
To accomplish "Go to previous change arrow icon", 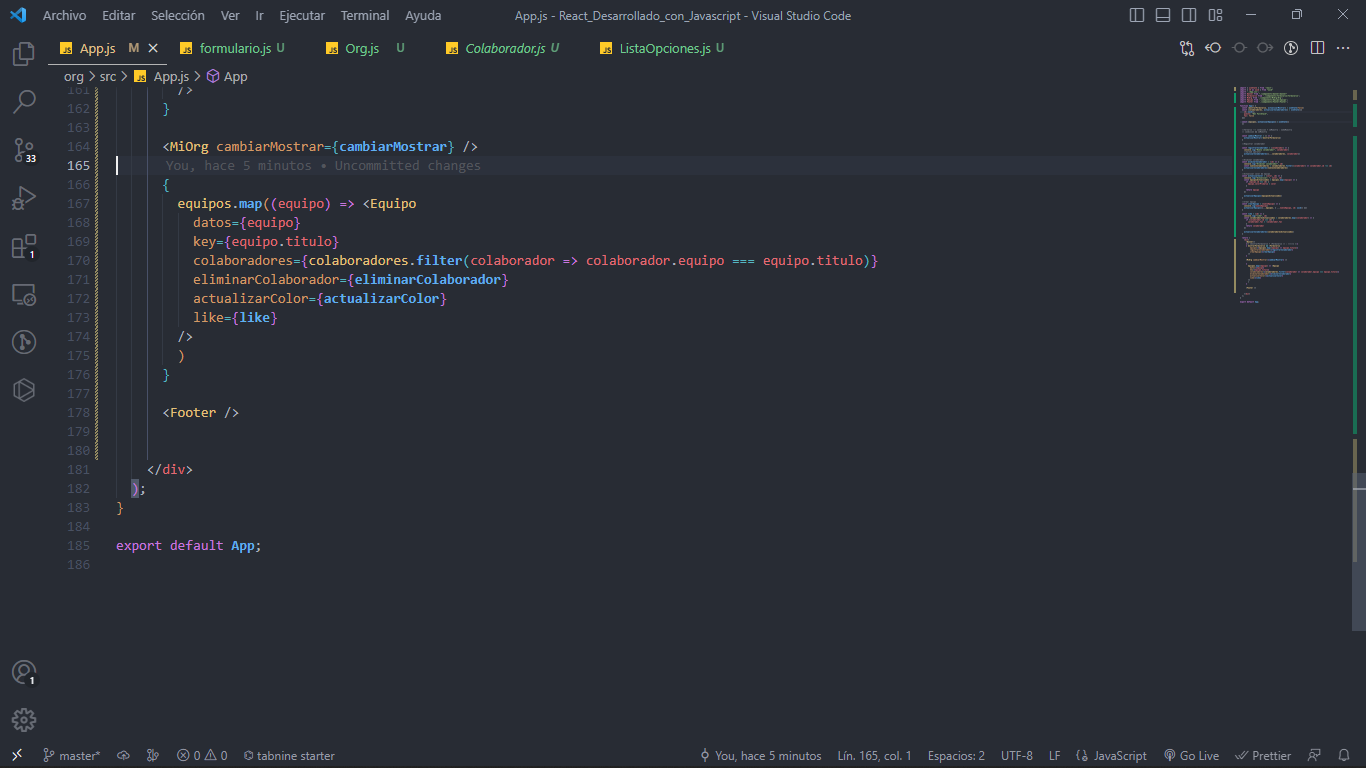I will [1213, 48].
